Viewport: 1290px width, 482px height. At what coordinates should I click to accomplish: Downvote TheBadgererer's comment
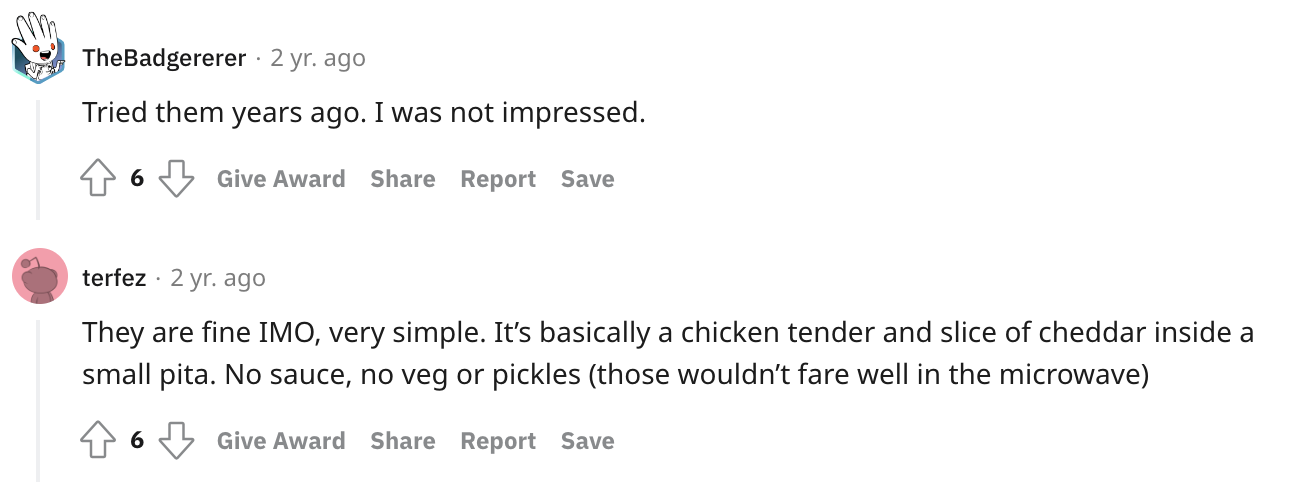click(176, 180)
